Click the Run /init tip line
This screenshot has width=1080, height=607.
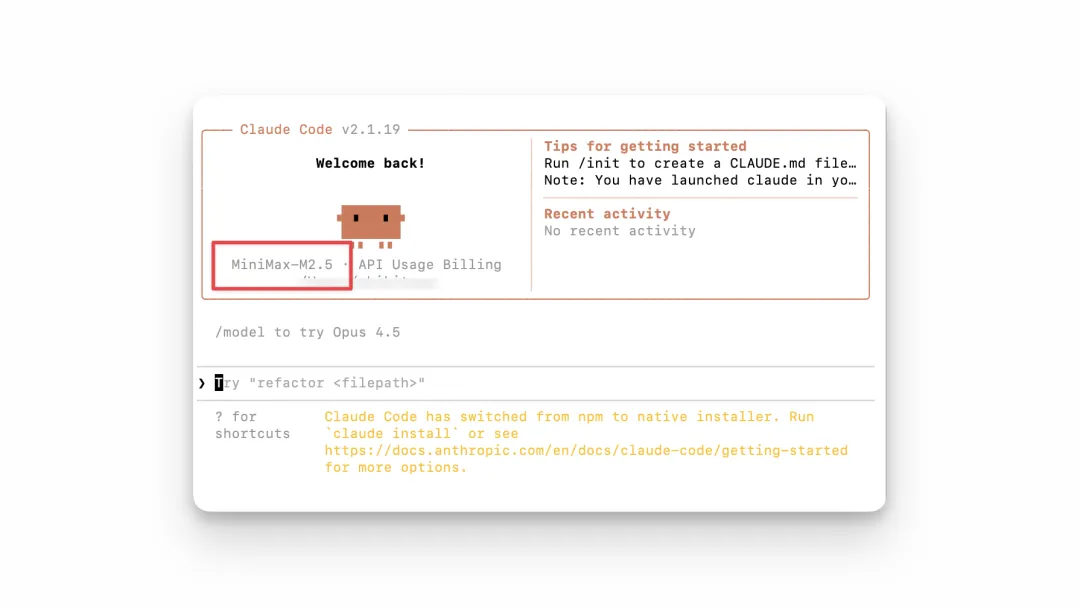click(x=700, y=163)
